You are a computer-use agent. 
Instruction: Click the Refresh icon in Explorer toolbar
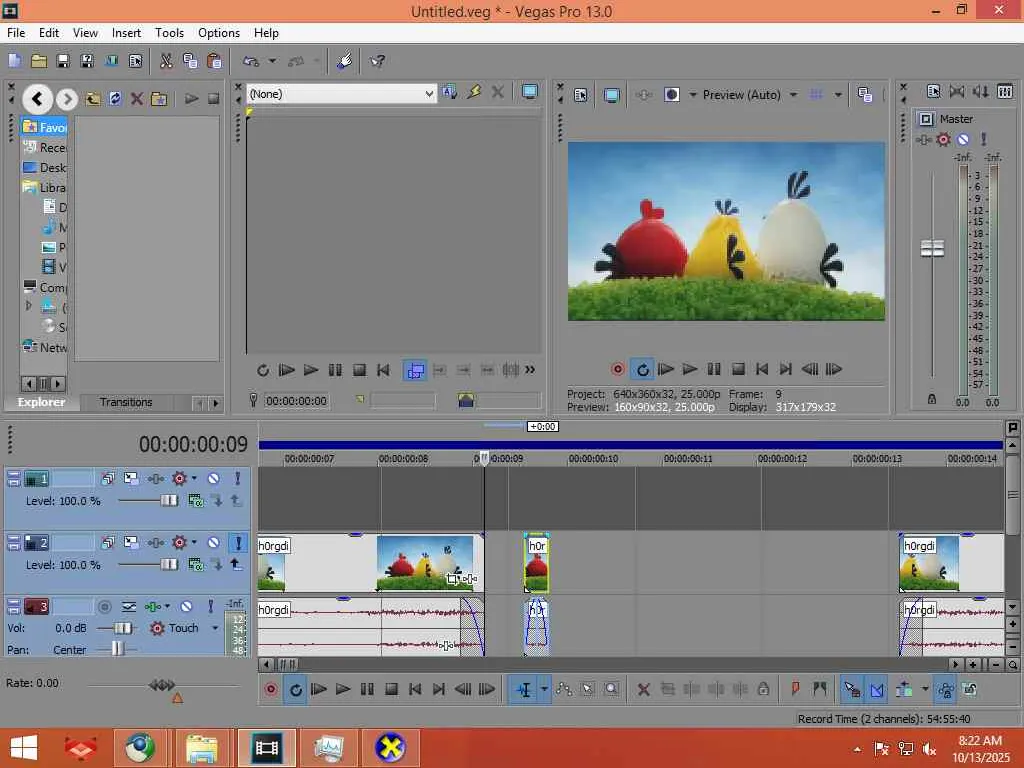point(115,99)
